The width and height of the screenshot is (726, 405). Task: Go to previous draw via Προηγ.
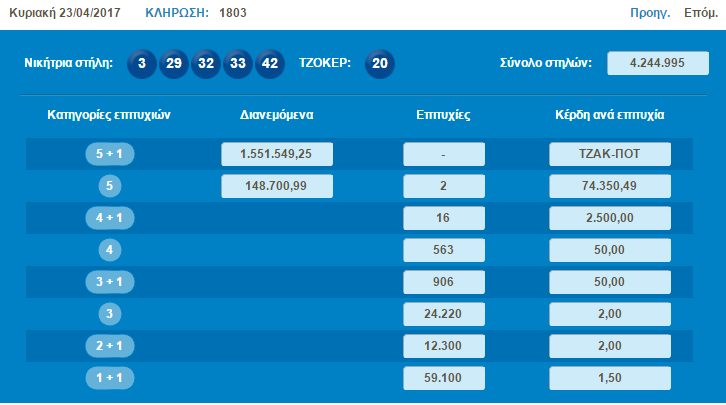point(650,13)
